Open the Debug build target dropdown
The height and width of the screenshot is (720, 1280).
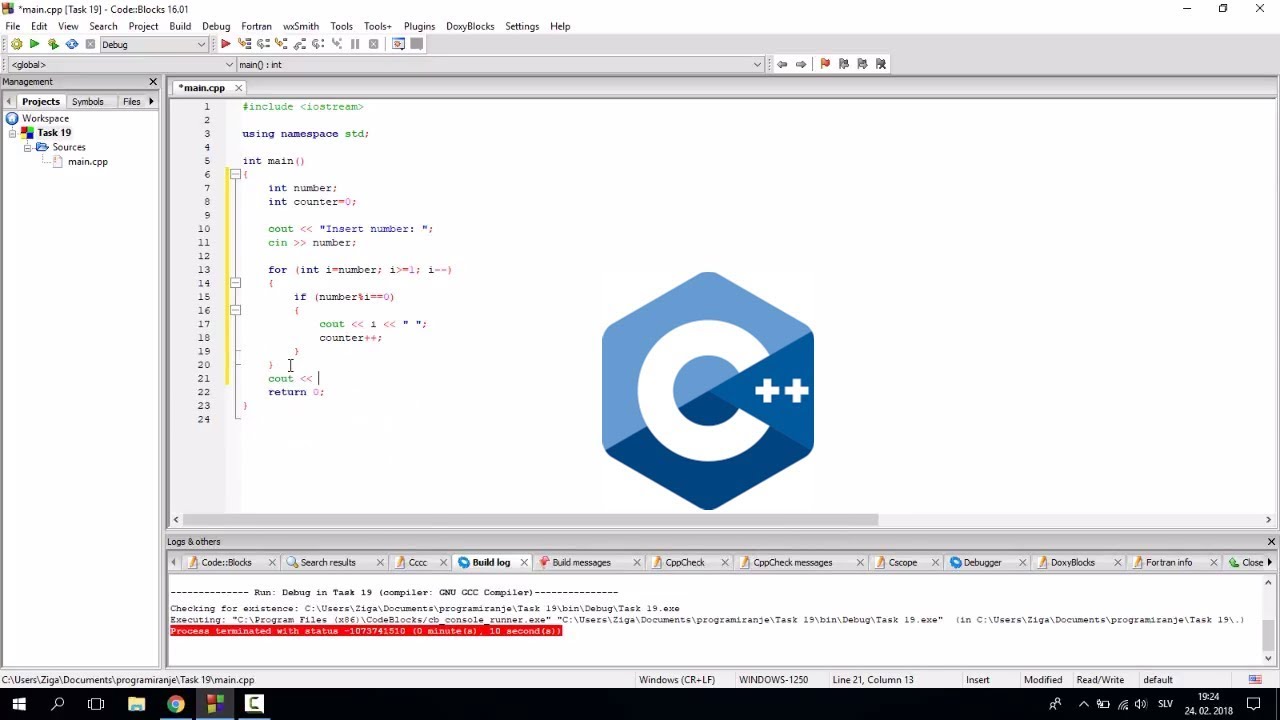pyautogui.click(x=153, y=44)
